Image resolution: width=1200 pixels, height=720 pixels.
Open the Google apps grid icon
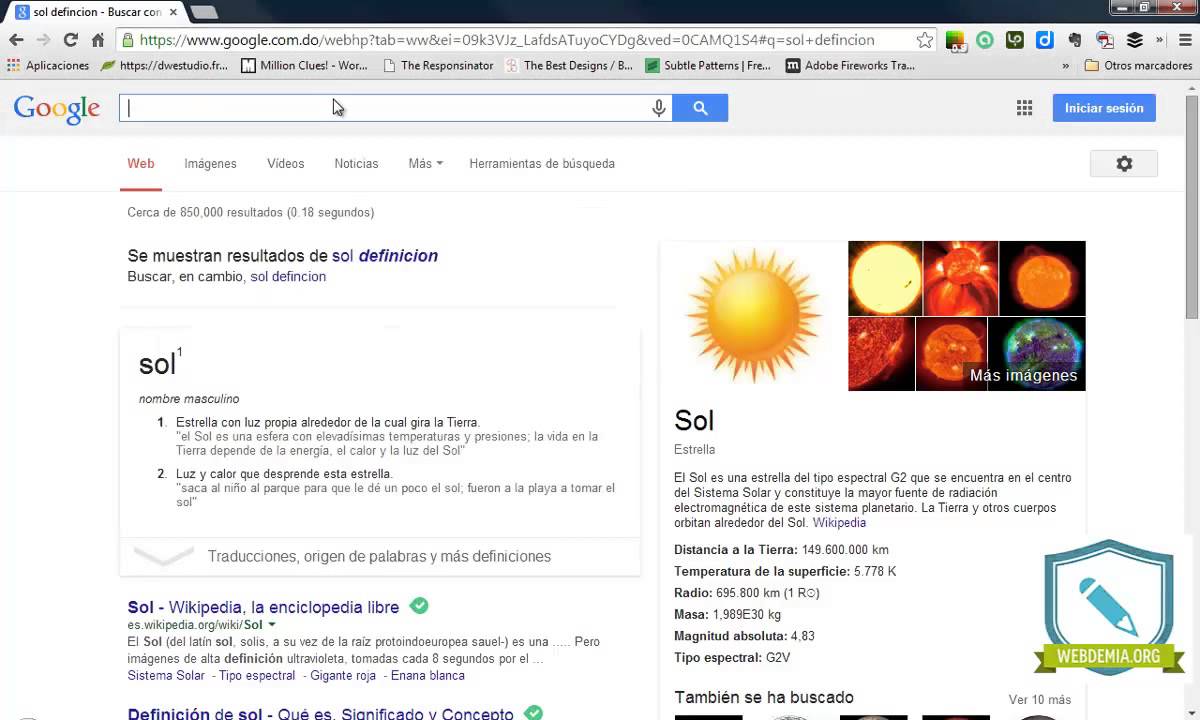tap(1024, 108)
